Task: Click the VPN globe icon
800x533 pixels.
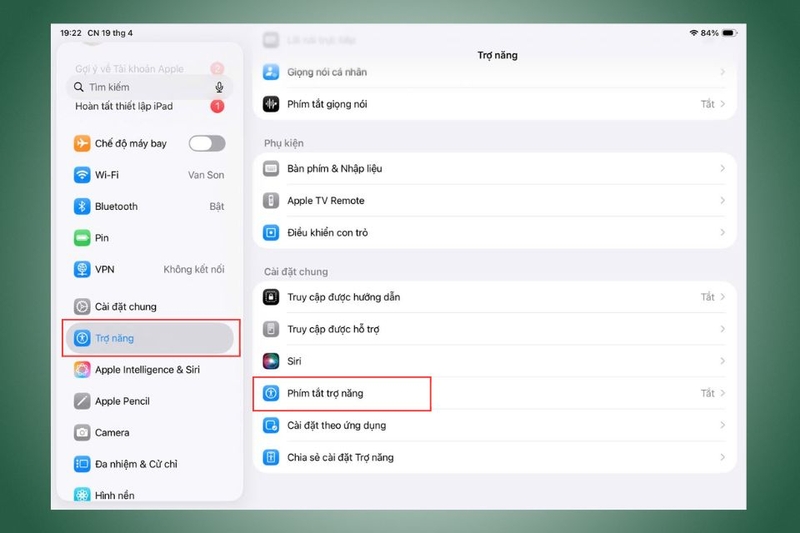Action: tap(82, 269)
